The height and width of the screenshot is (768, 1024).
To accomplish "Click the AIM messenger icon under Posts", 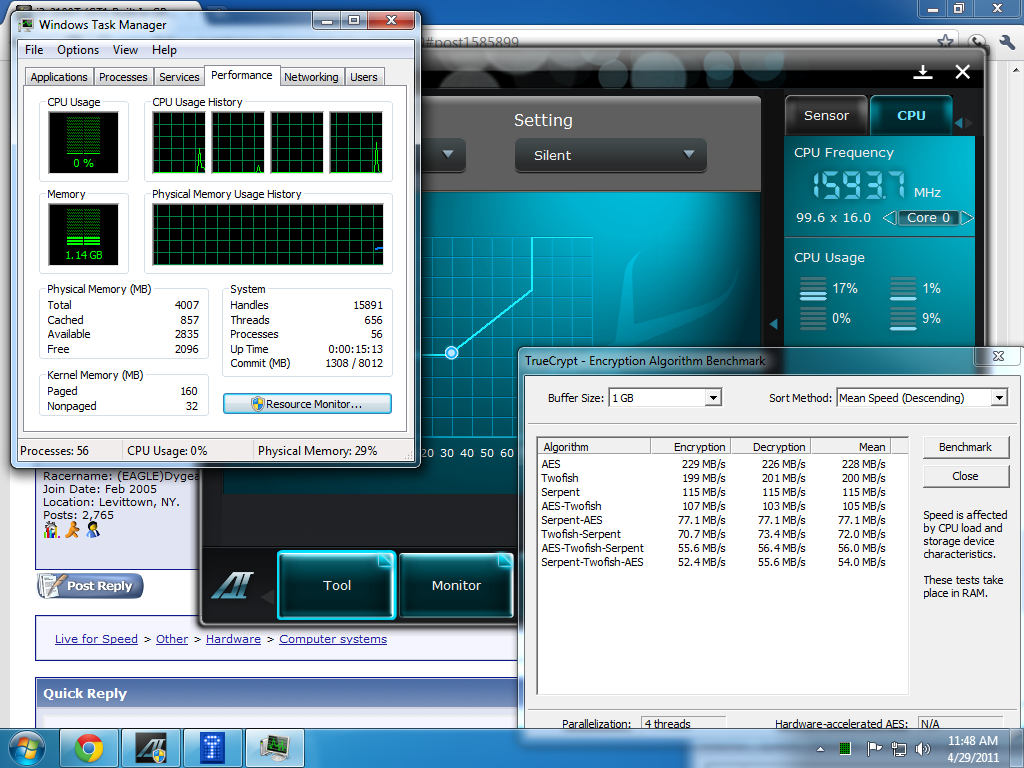I will (x=72, y=530).
